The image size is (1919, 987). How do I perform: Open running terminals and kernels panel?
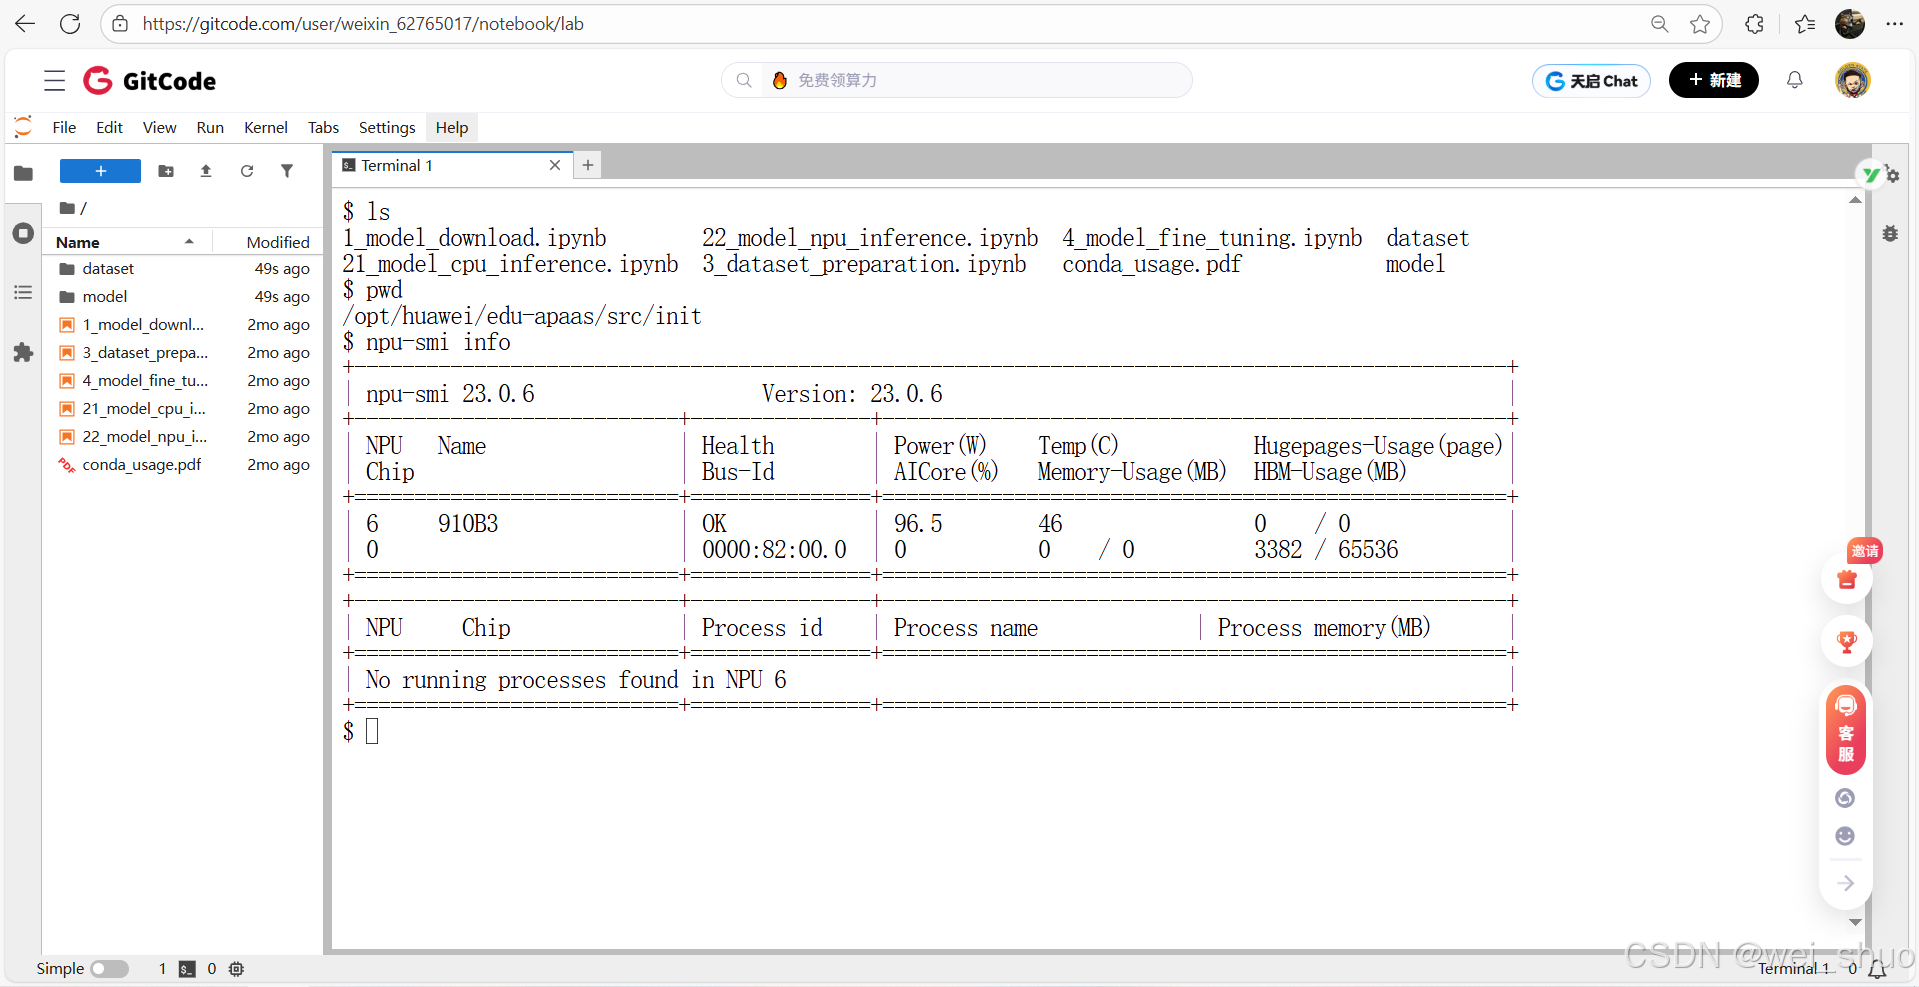coord(23,233)
